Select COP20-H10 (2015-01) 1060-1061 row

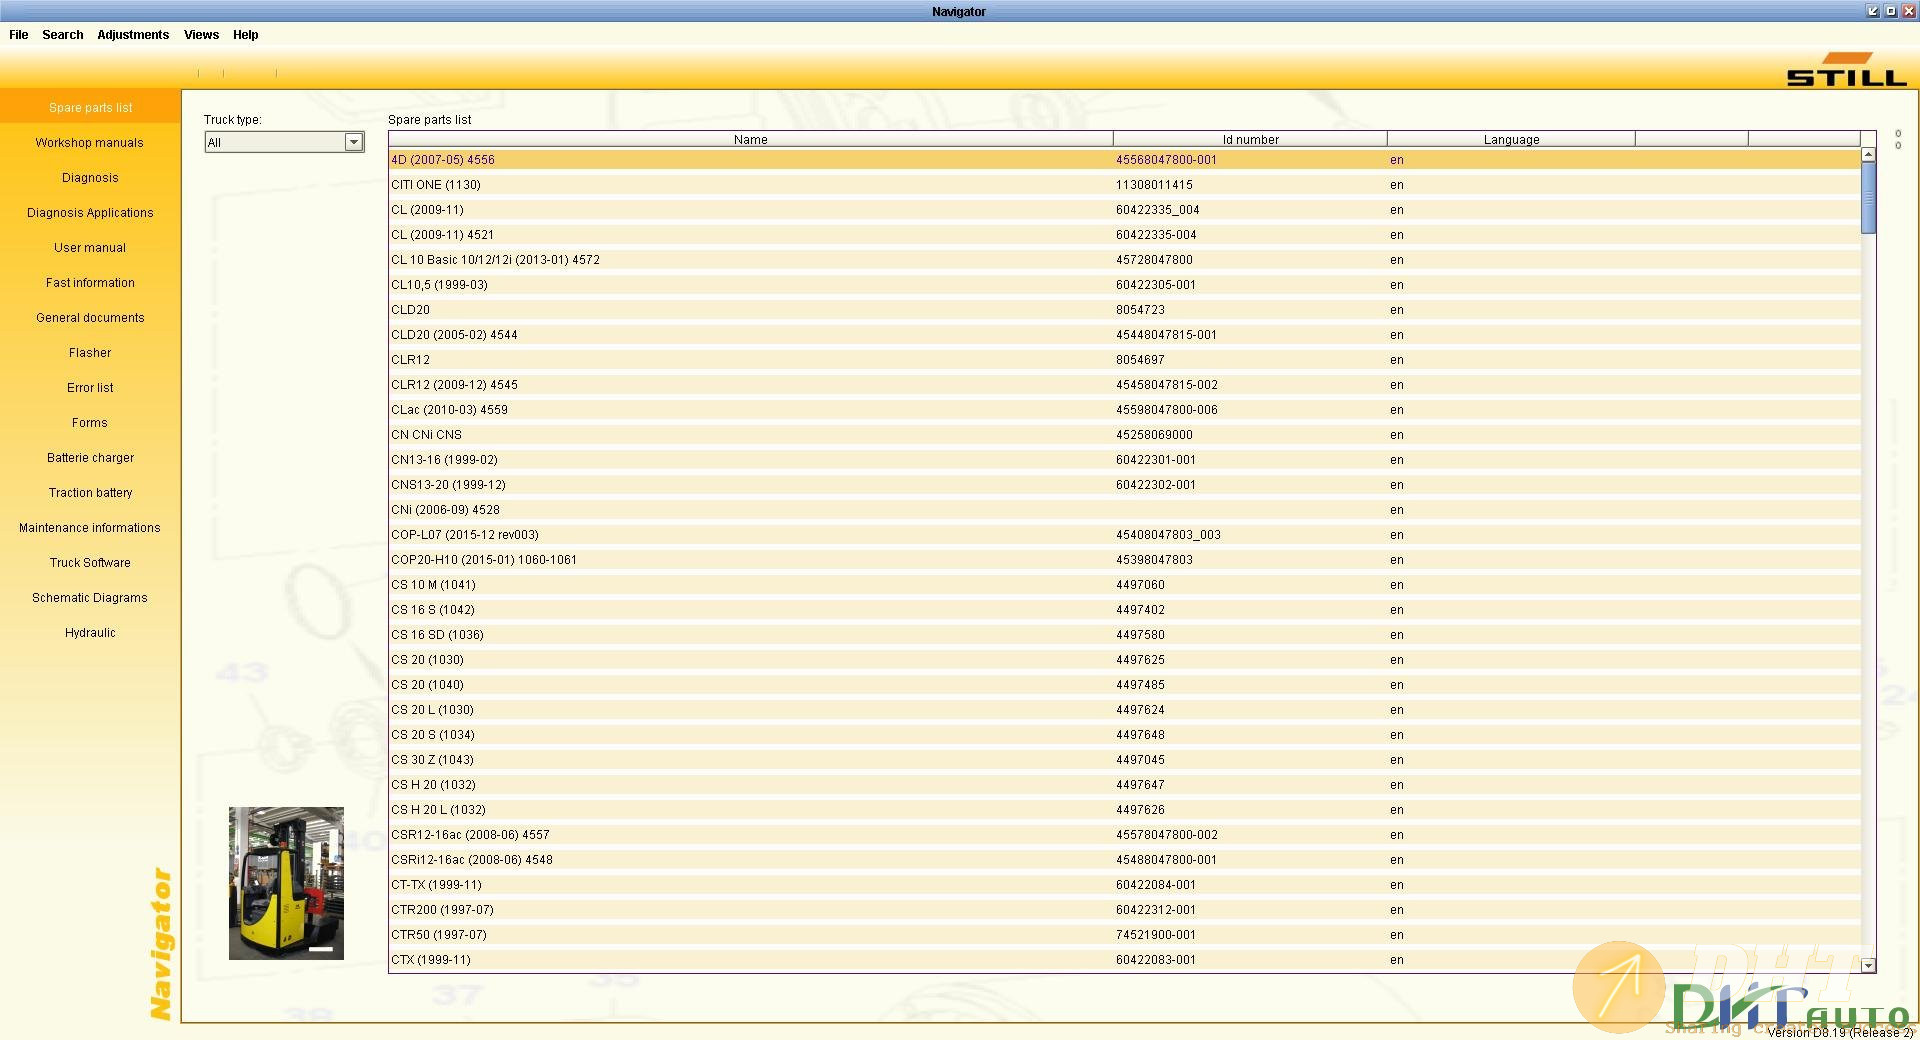[1124, 560]
